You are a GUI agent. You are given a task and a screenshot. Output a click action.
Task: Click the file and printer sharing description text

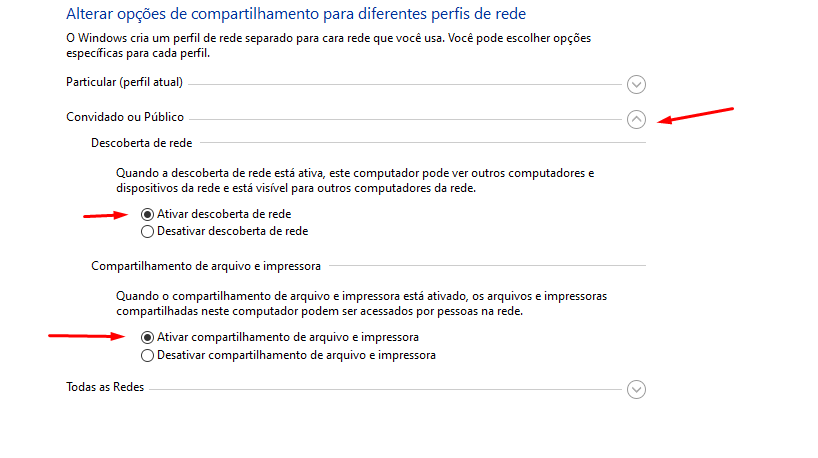click(361, 304)
